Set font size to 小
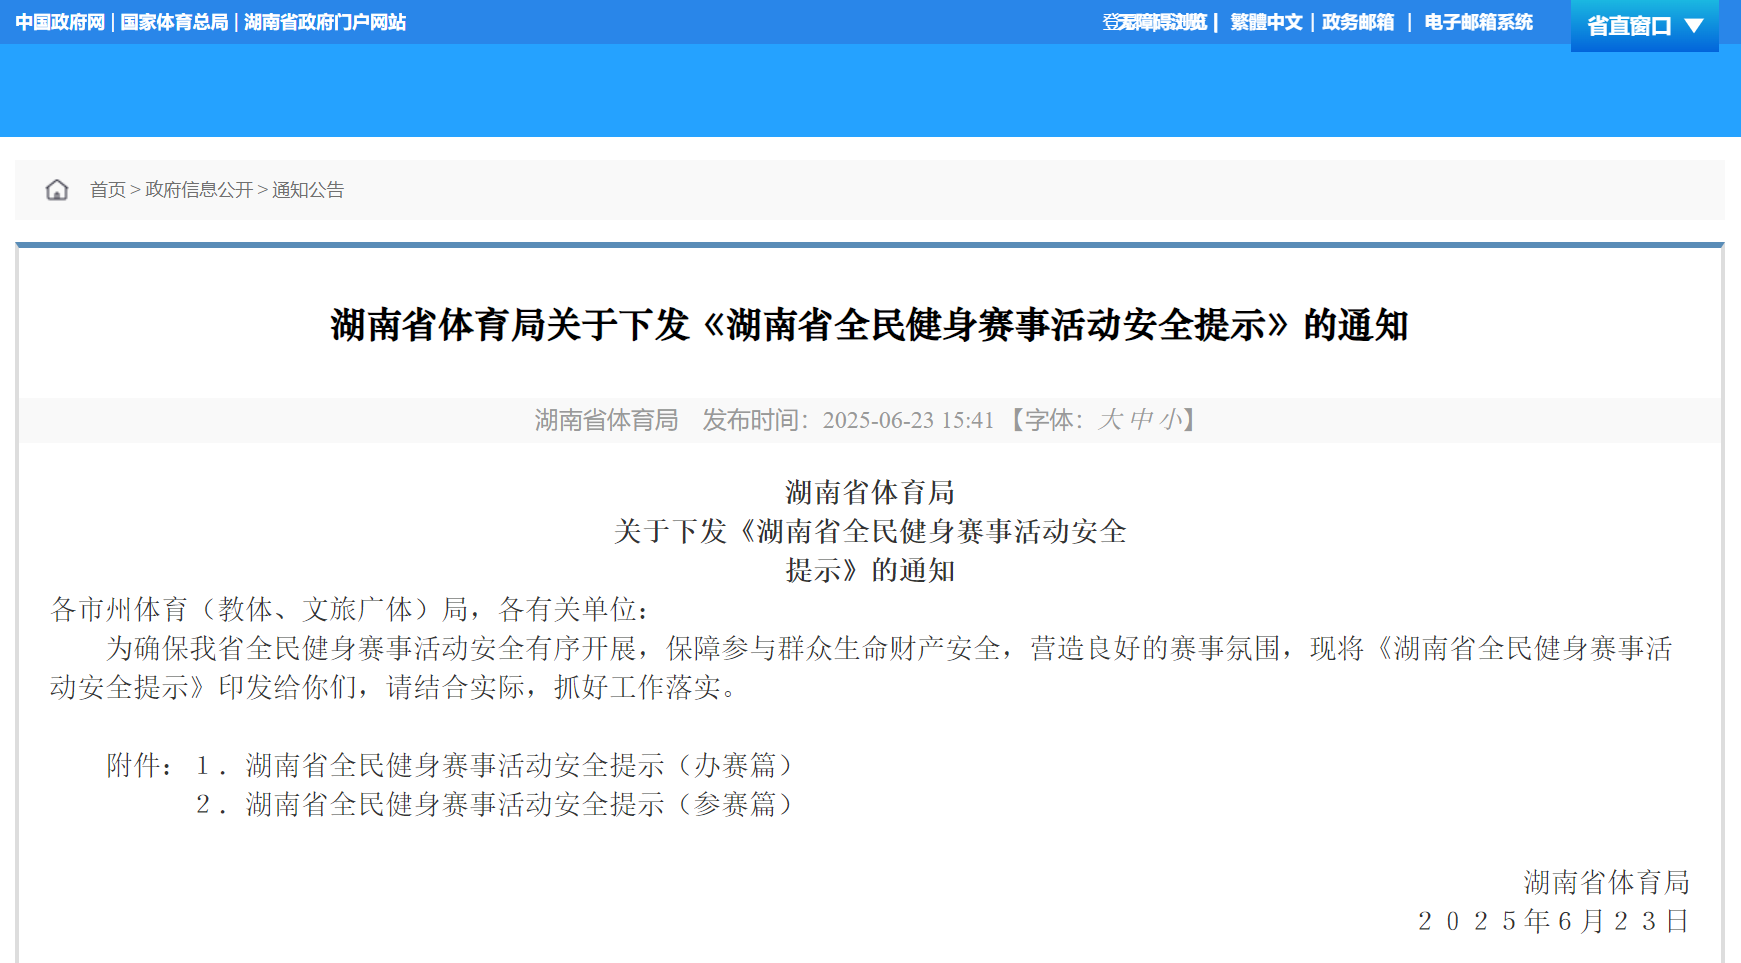The image size is (1741, 963). (1171, 420)
